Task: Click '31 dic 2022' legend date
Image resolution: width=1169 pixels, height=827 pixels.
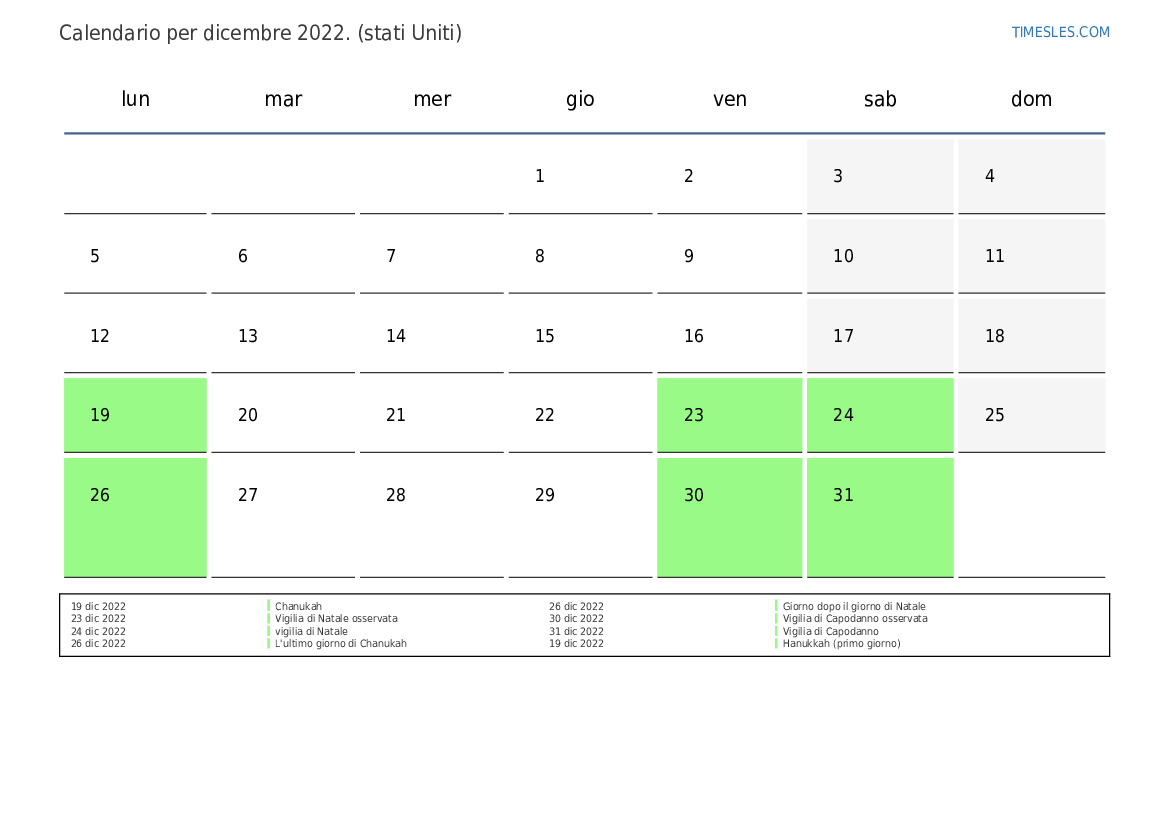Action: tap(576, 631)
